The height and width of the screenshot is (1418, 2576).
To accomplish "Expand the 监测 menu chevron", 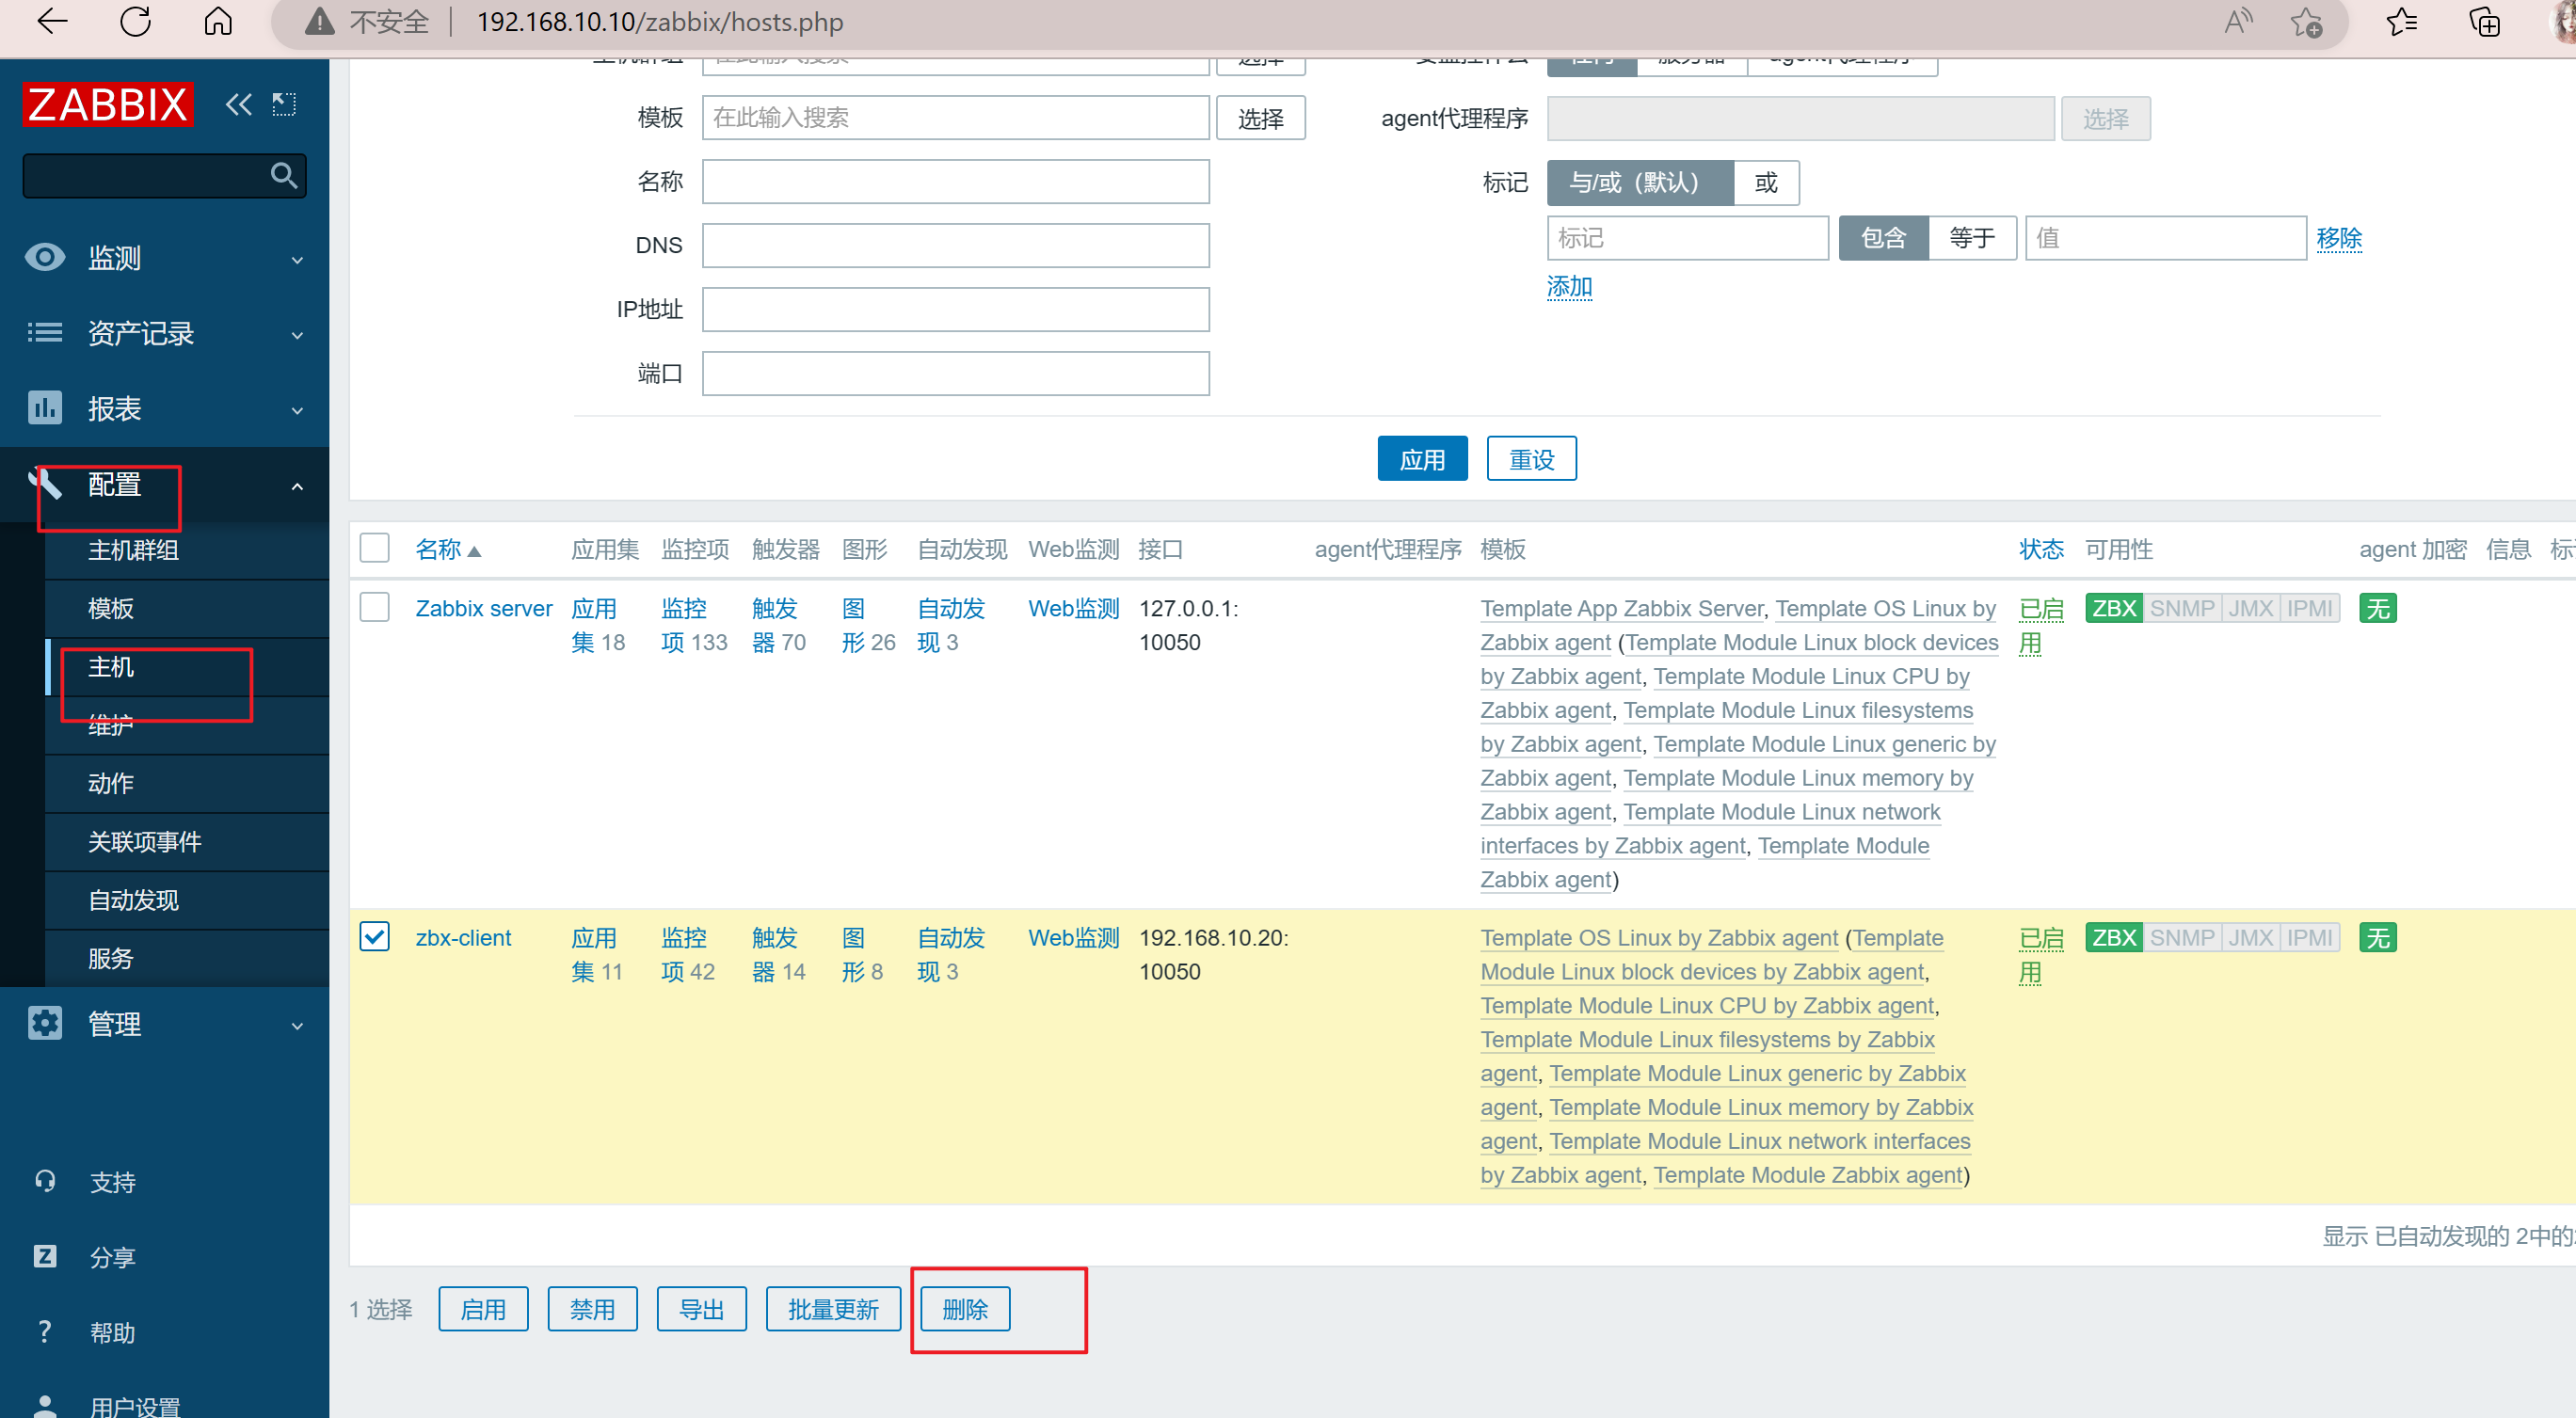I will point(297,260).
